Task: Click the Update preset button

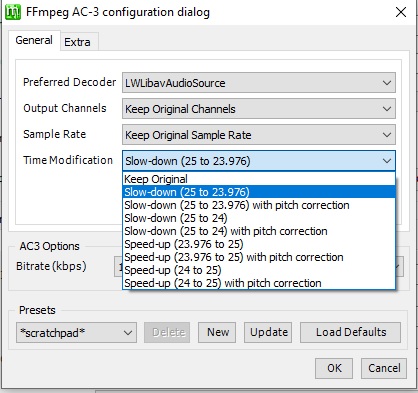Action: [x=268, y=332]
